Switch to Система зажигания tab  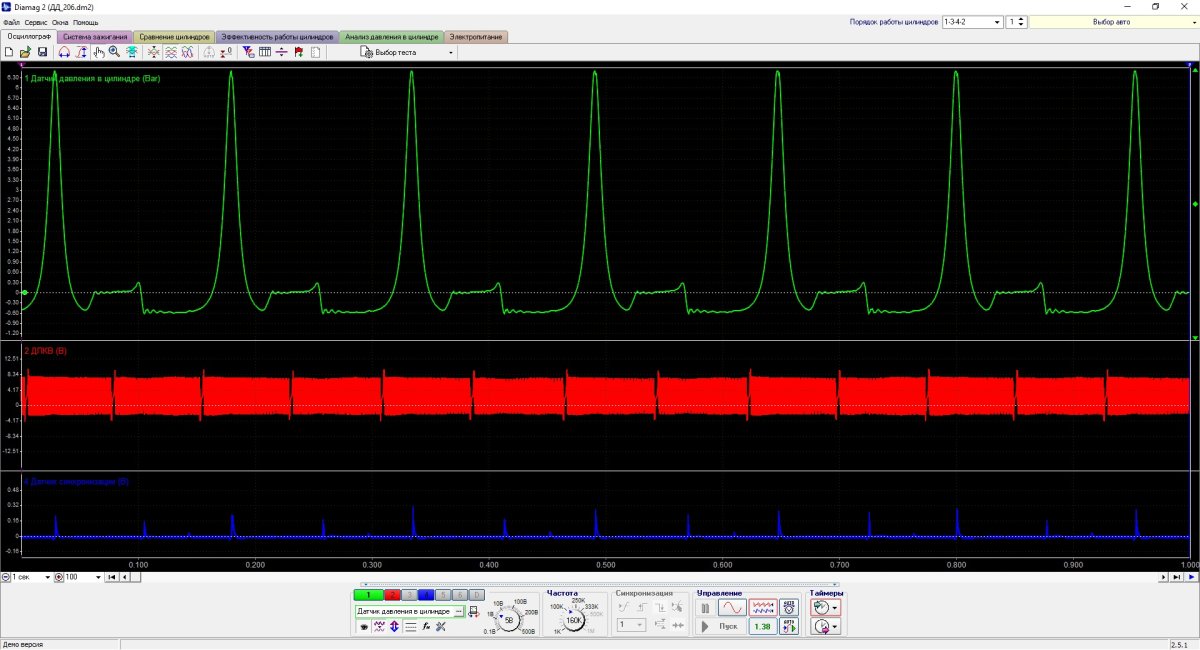pyautogui.click(x=95, y=37)
